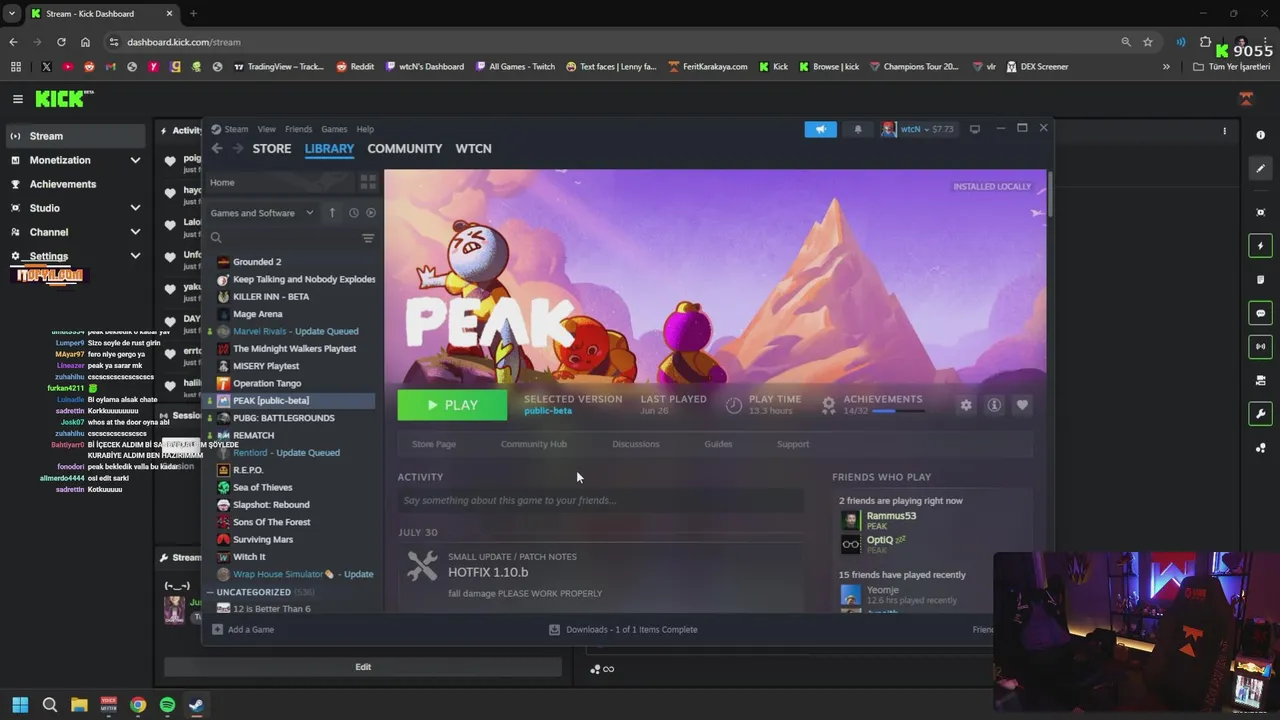Bookmark this page with the star icon

coord(1148,42)
